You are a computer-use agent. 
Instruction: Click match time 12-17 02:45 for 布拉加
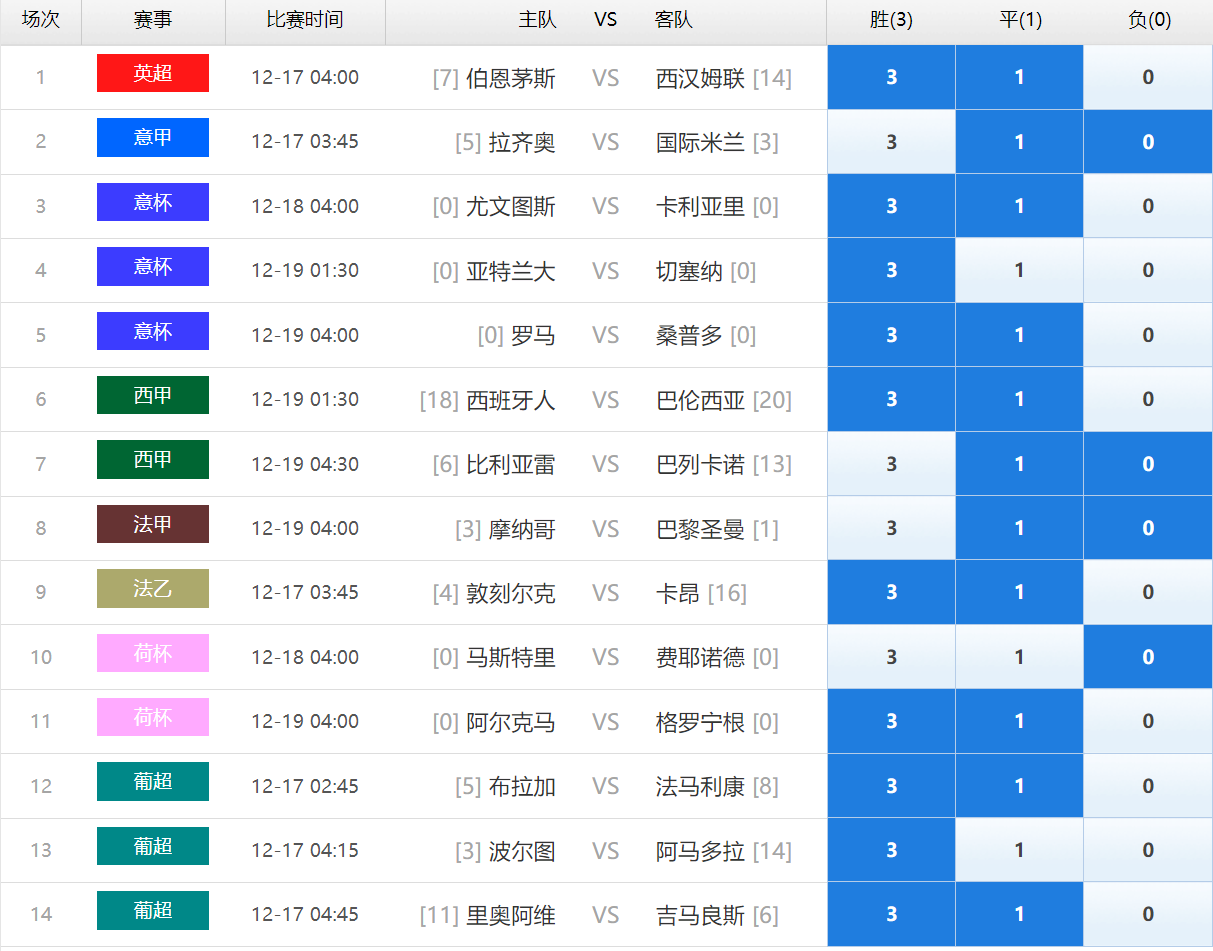click(x=305, y=786)
